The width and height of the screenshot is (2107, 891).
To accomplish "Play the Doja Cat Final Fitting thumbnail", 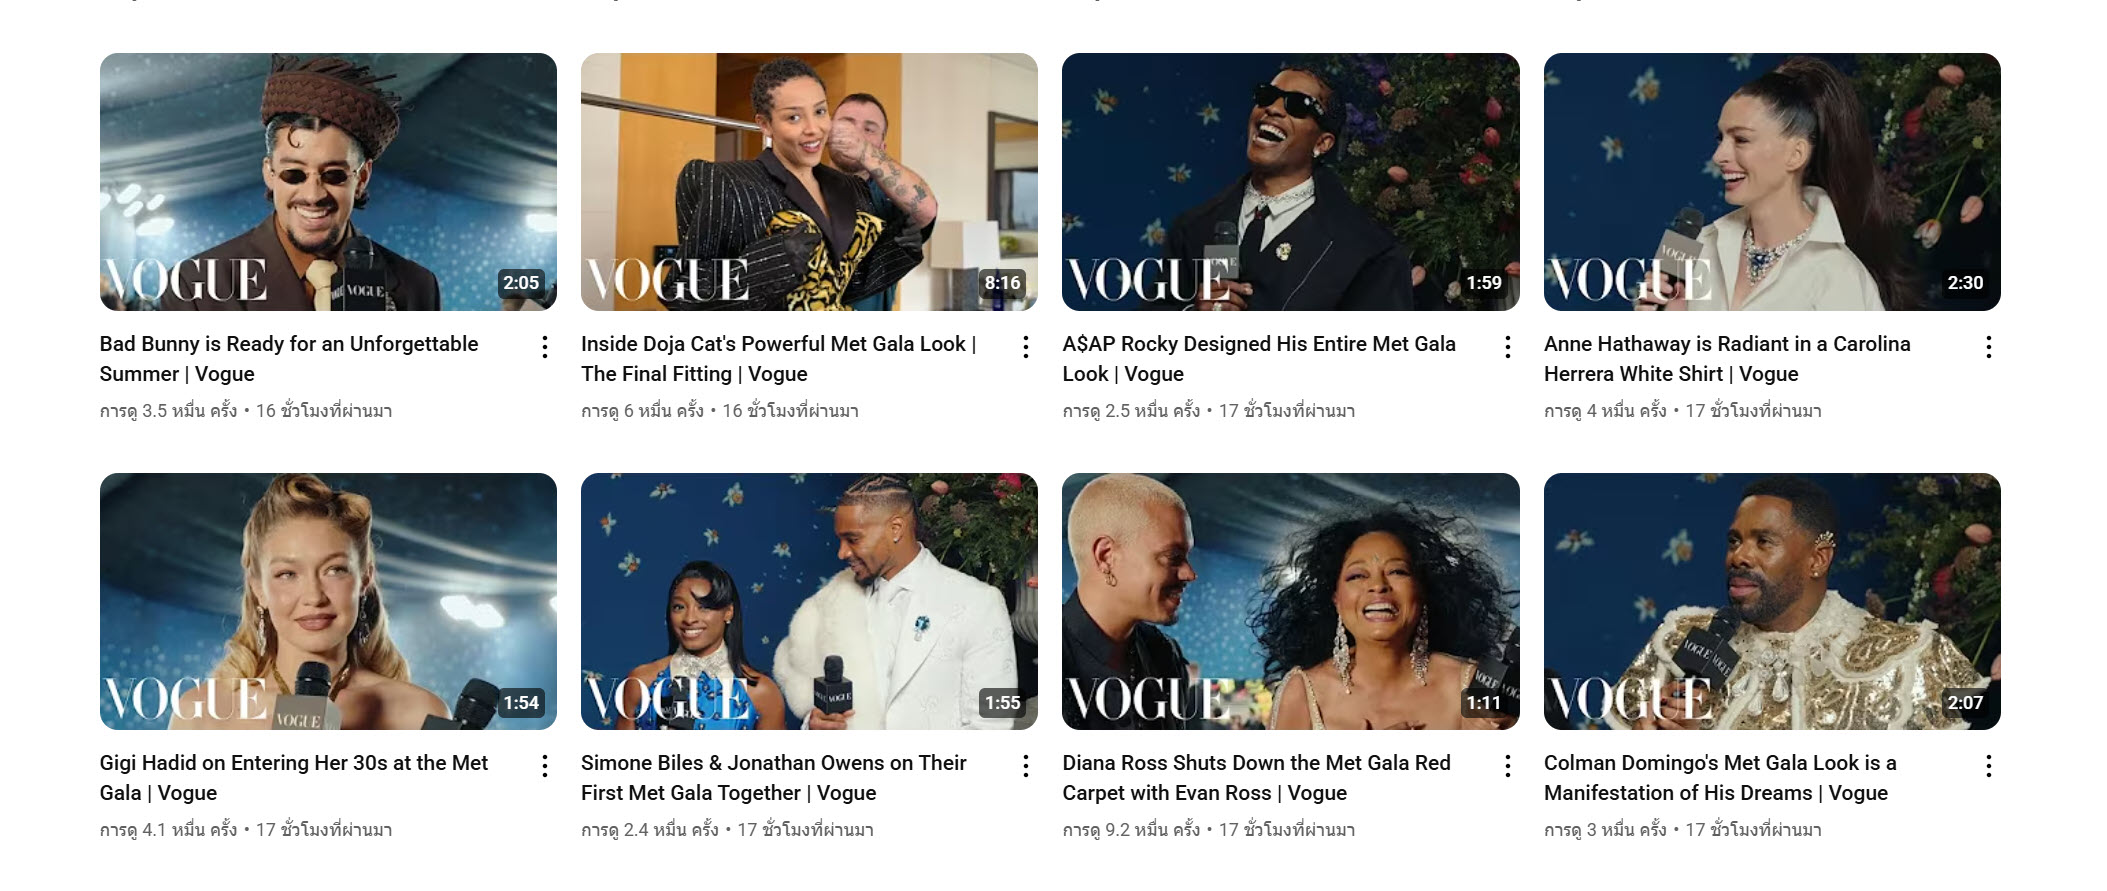I will (809, 182).
